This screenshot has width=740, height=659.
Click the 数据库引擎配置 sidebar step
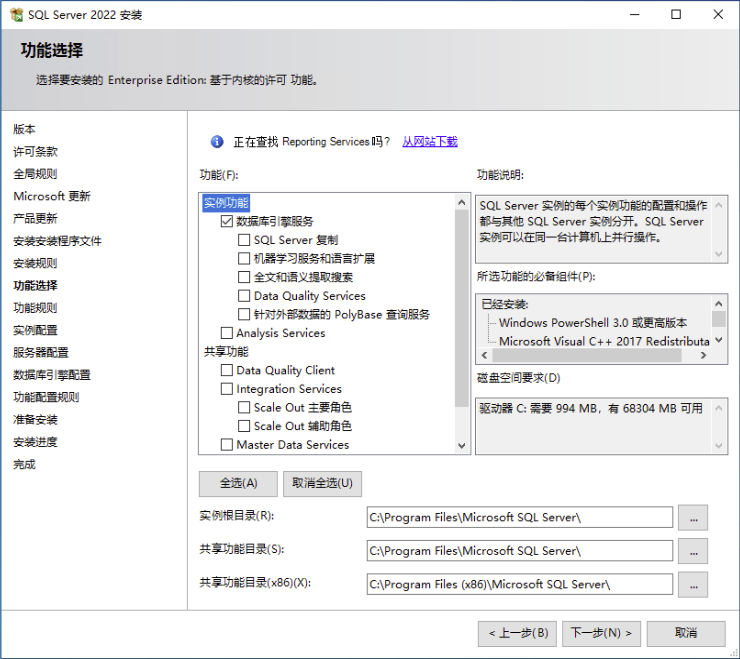coord(52,375)
